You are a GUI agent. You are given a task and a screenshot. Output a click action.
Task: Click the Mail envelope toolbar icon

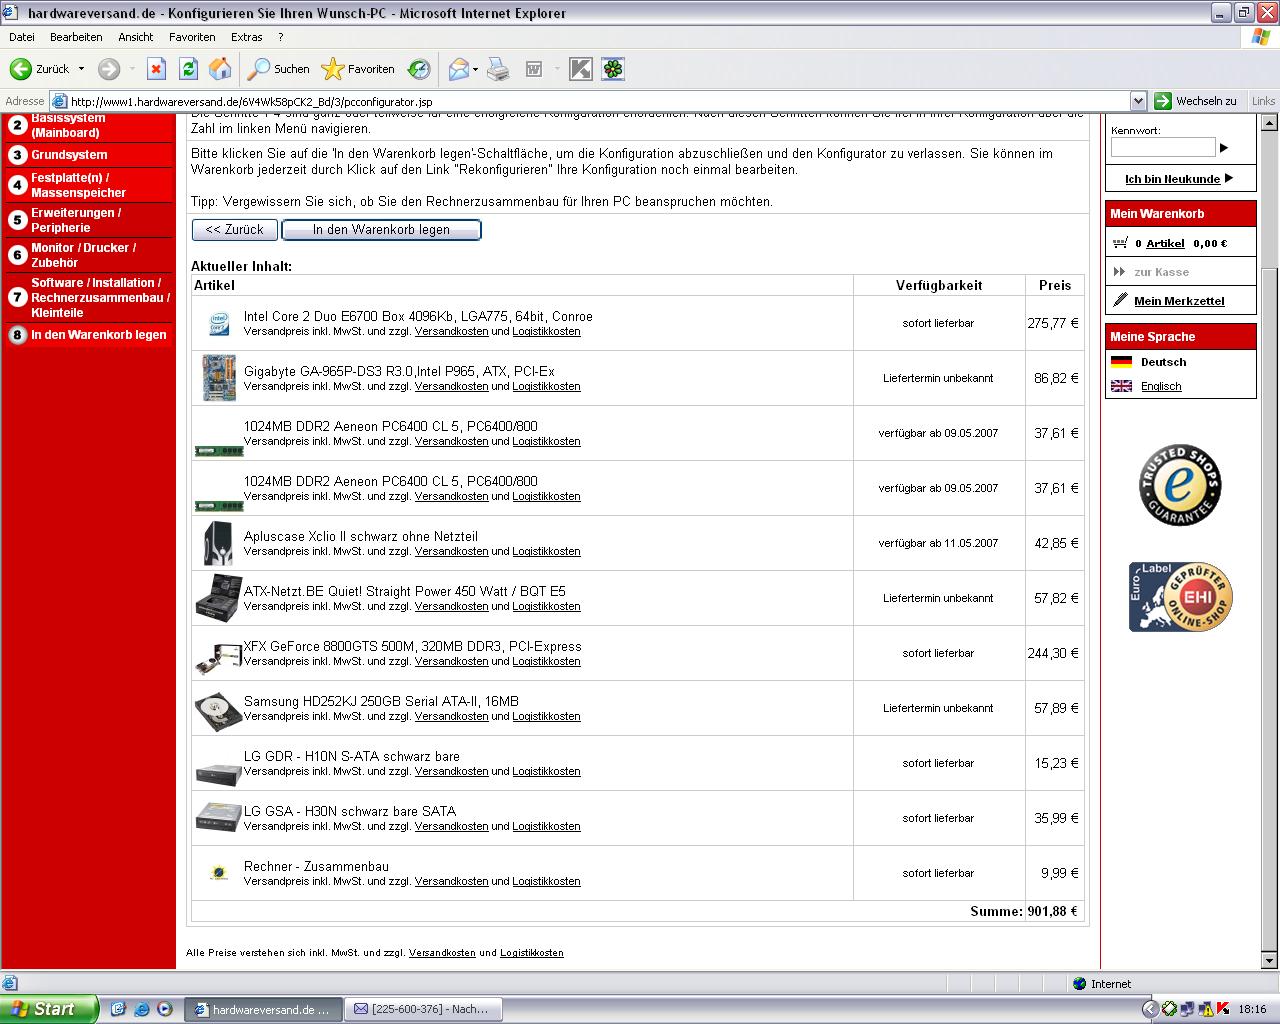[x=458, y=69]
